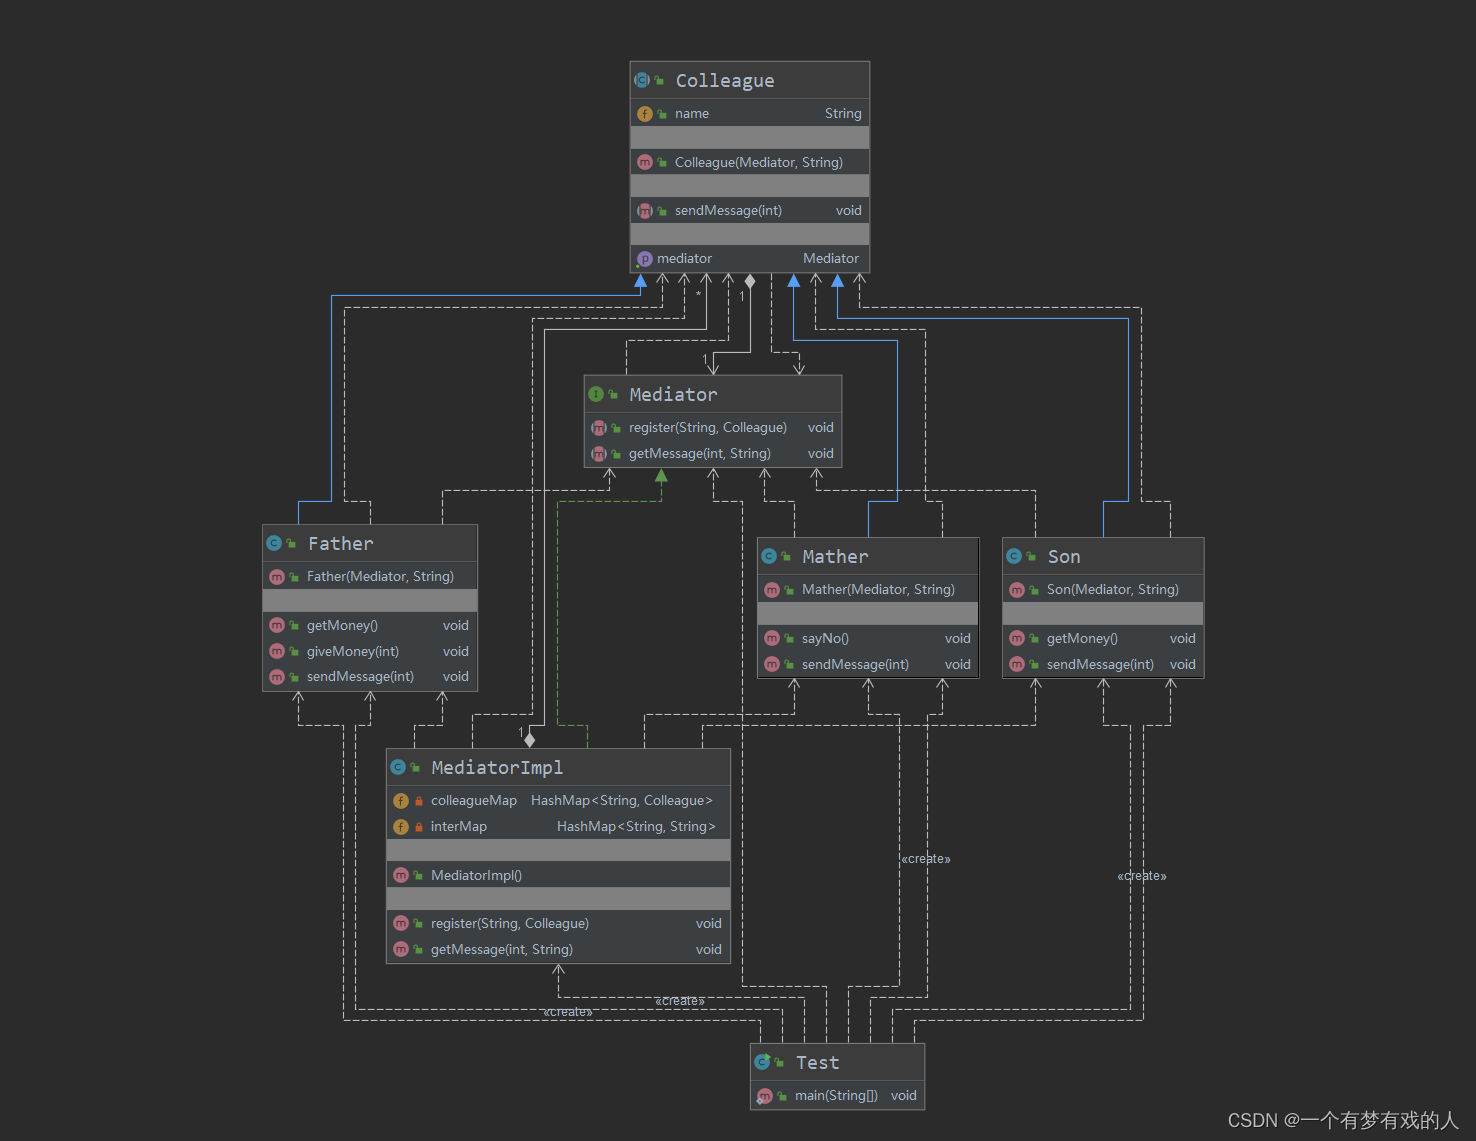Click 'Colleague(Mediator, String)' constructor row
The image size is (1476, 1141).
[750, 162]
